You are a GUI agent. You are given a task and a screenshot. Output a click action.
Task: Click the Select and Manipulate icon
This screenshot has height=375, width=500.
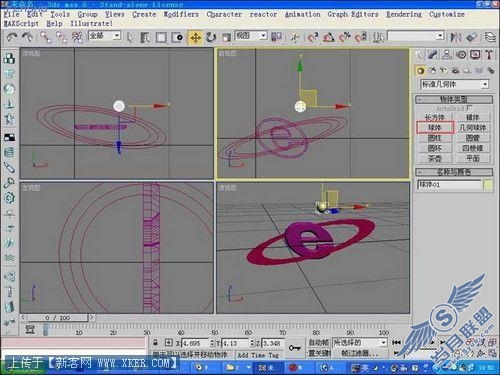pos(294,37)
